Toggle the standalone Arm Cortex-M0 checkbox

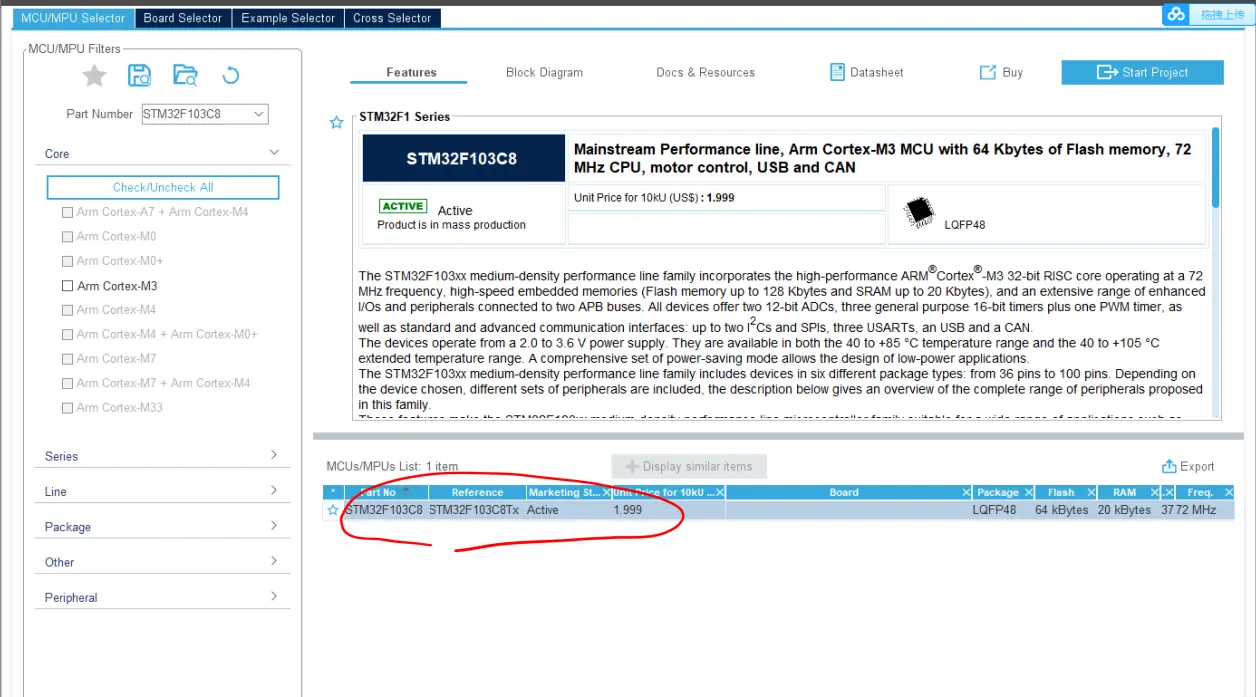pyautogui.click(x=67, y=237)
